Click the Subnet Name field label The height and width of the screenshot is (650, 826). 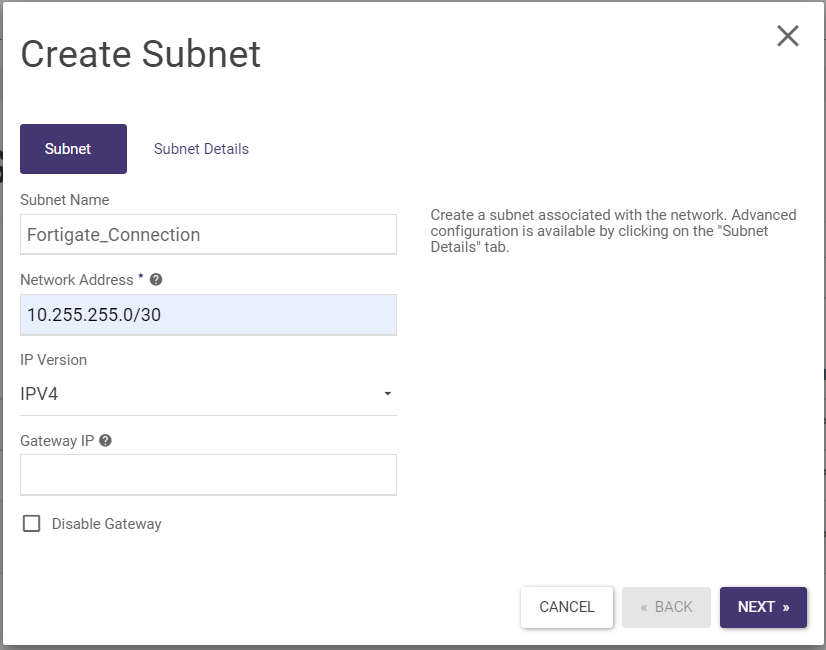pyautogui.click(x=65, y=200)
